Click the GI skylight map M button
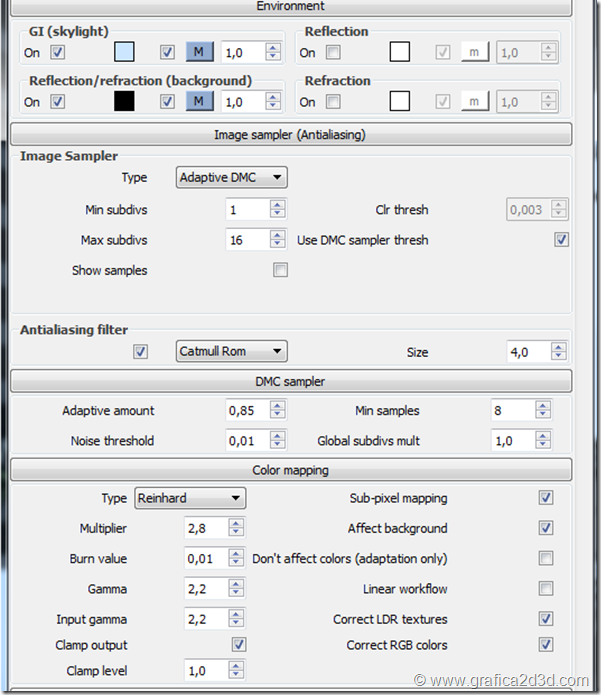The image size is (601, 695). [x=199, y=52]
